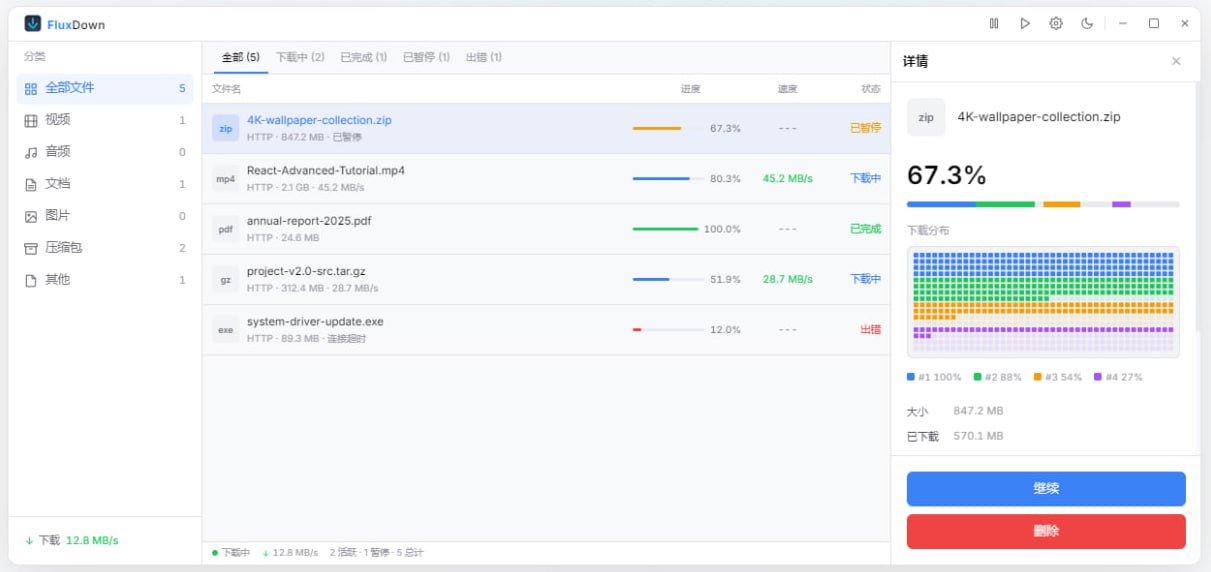This screenshot has height=572, width=1211.
Task: Open the 已暂停 (1) tab
Action: 426,57
